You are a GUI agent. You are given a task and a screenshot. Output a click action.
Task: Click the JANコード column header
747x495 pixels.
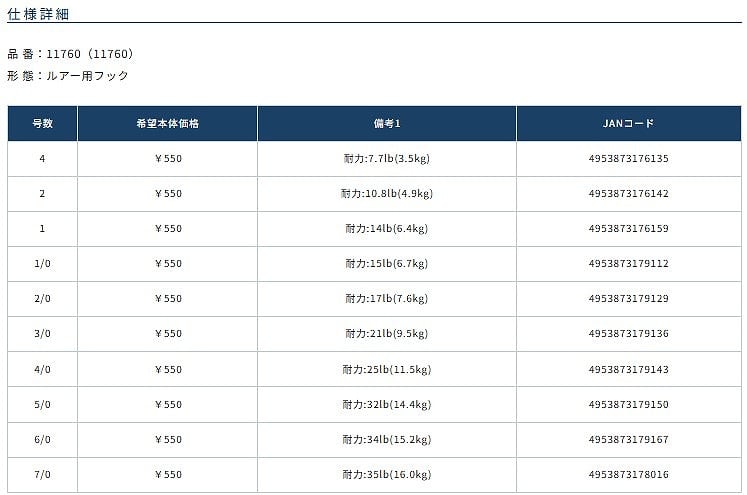tap(629, 123)
